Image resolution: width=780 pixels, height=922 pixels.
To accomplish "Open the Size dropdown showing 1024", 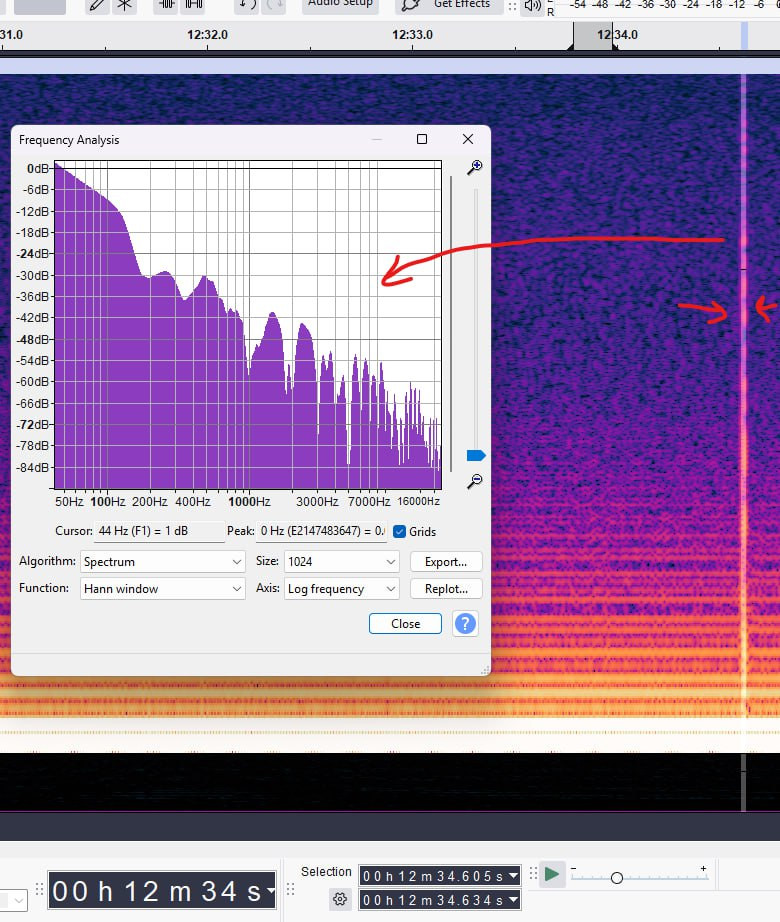I will (x=342, y=562).
